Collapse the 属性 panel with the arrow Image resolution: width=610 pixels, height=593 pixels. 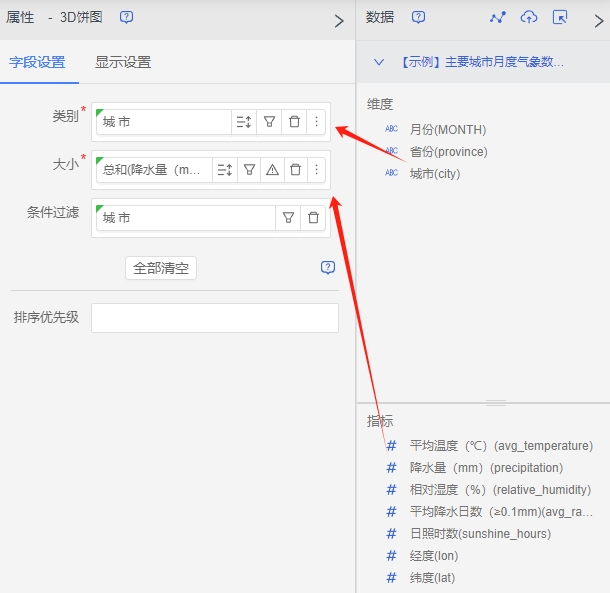click(338, 20)
